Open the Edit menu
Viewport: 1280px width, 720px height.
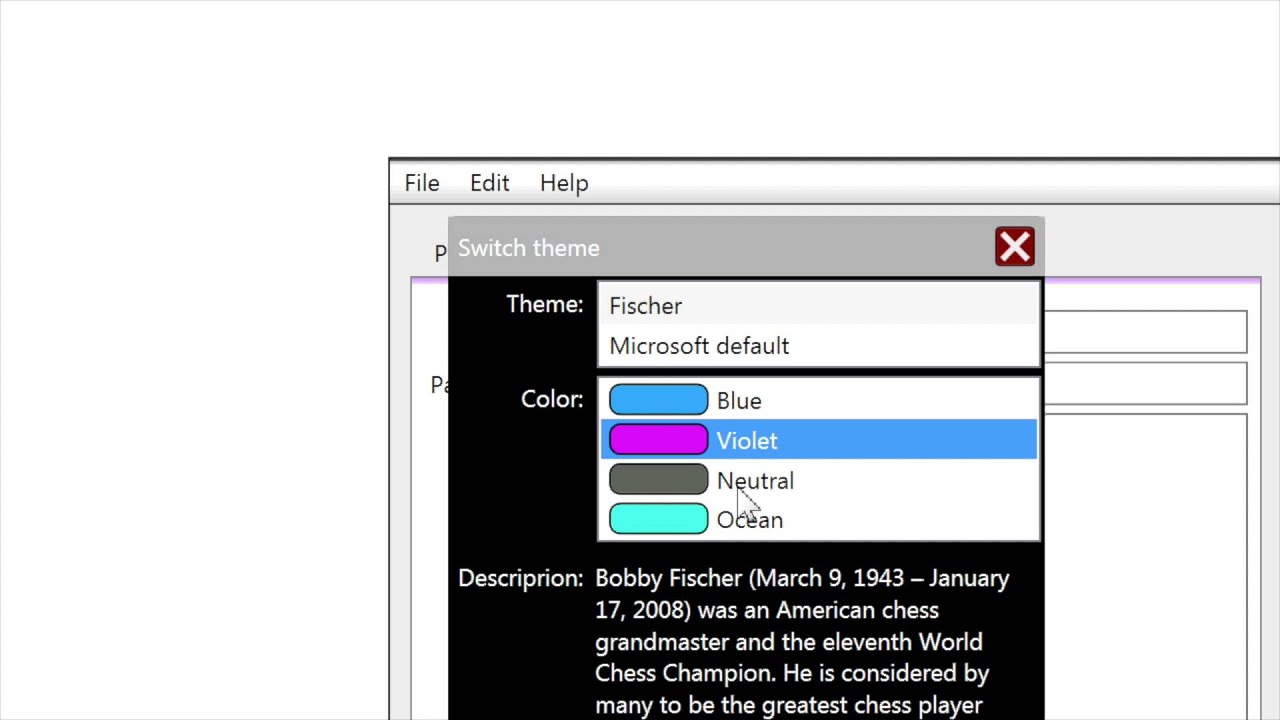(489, 183)
